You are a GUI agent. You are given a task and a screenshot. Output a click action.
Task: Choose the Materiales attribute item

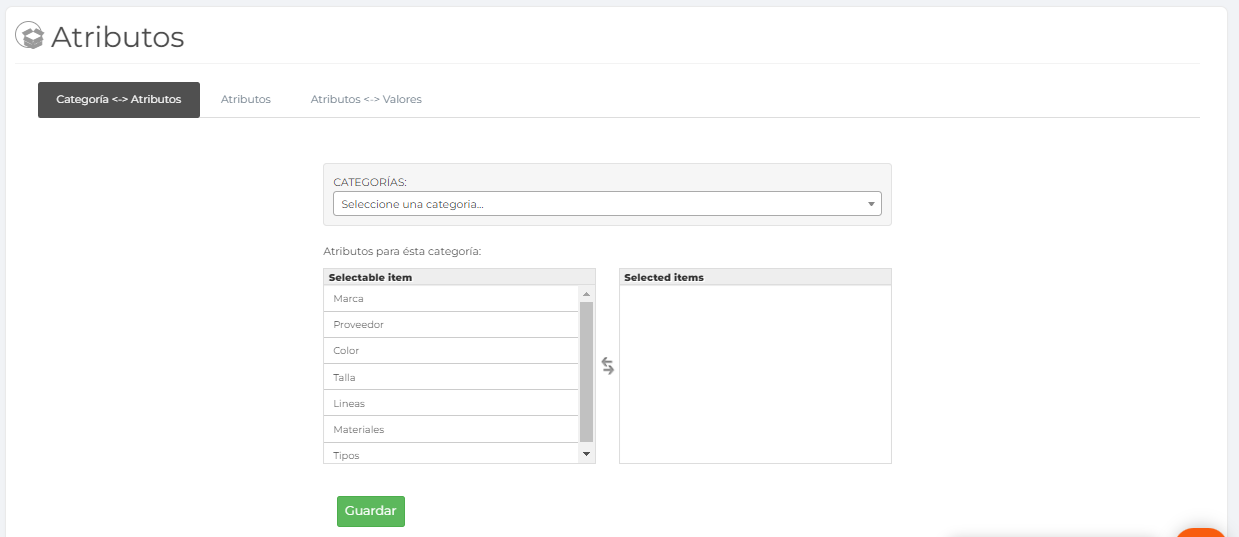[x=451, y=430]
